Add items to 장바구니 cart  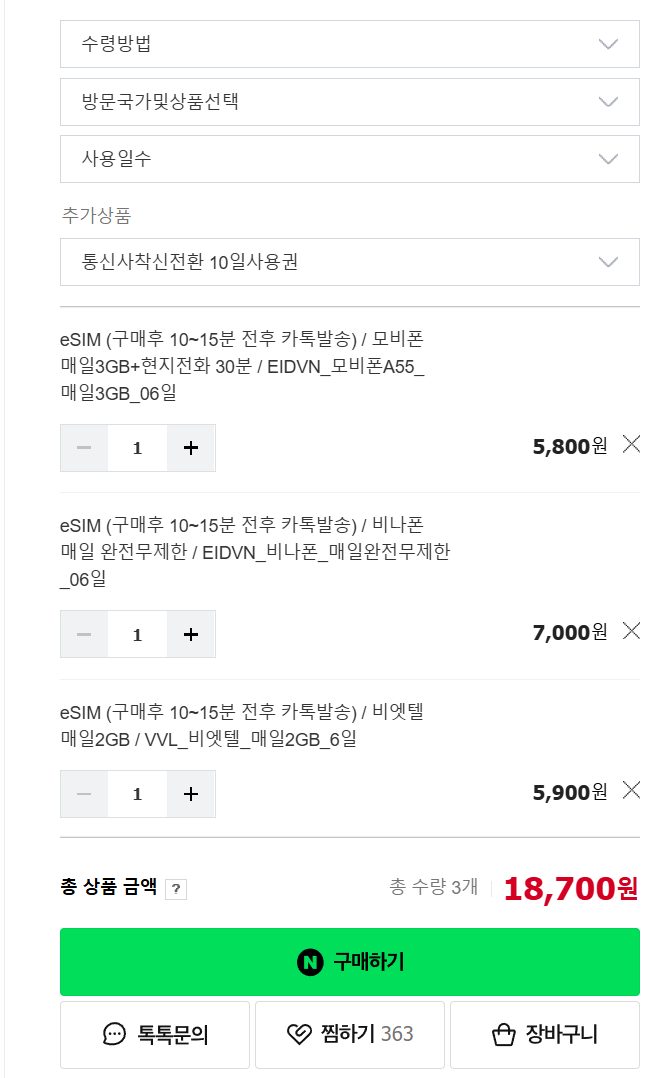pyautogui.click(x=544, y=1034)
